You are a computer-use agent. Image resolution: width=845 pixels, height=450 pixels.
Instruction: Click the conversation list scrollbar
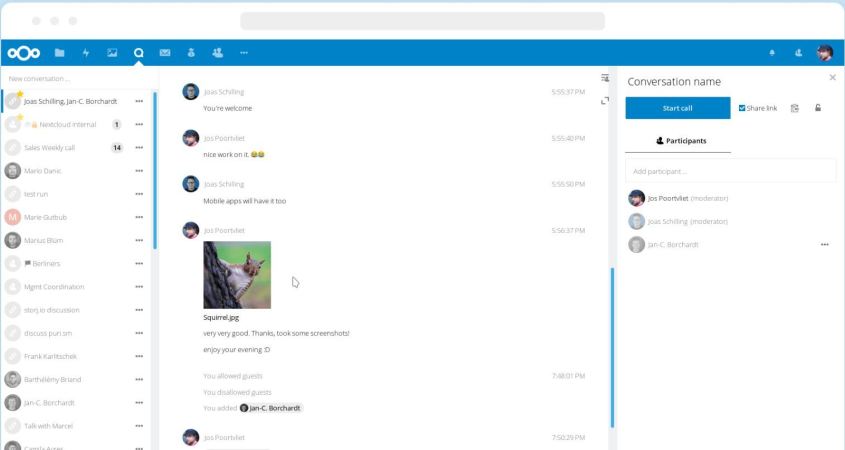point(155,170)
